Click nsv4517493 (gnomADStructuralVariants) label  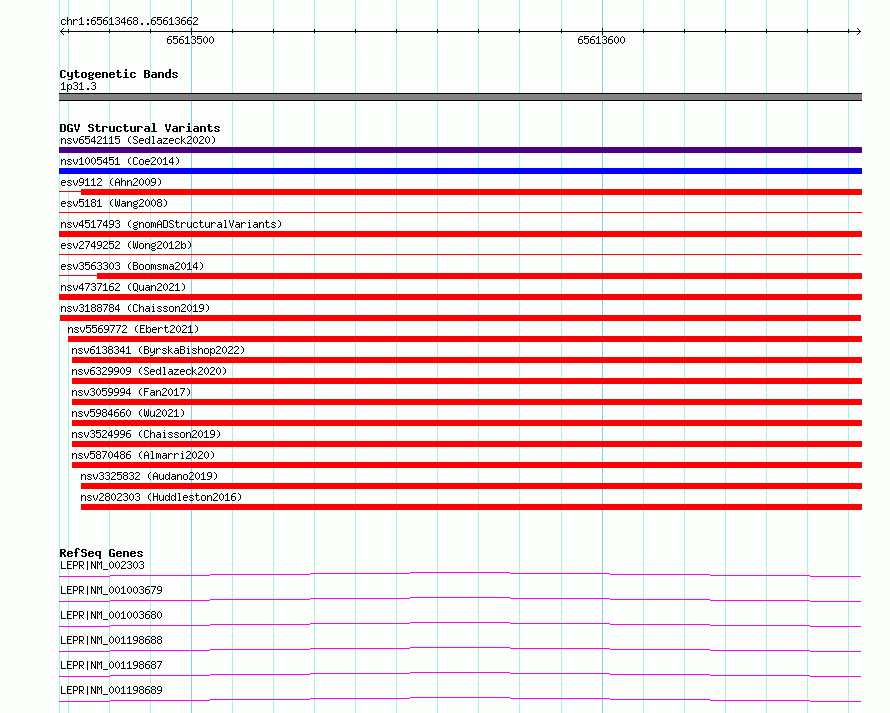coord(171,224)
